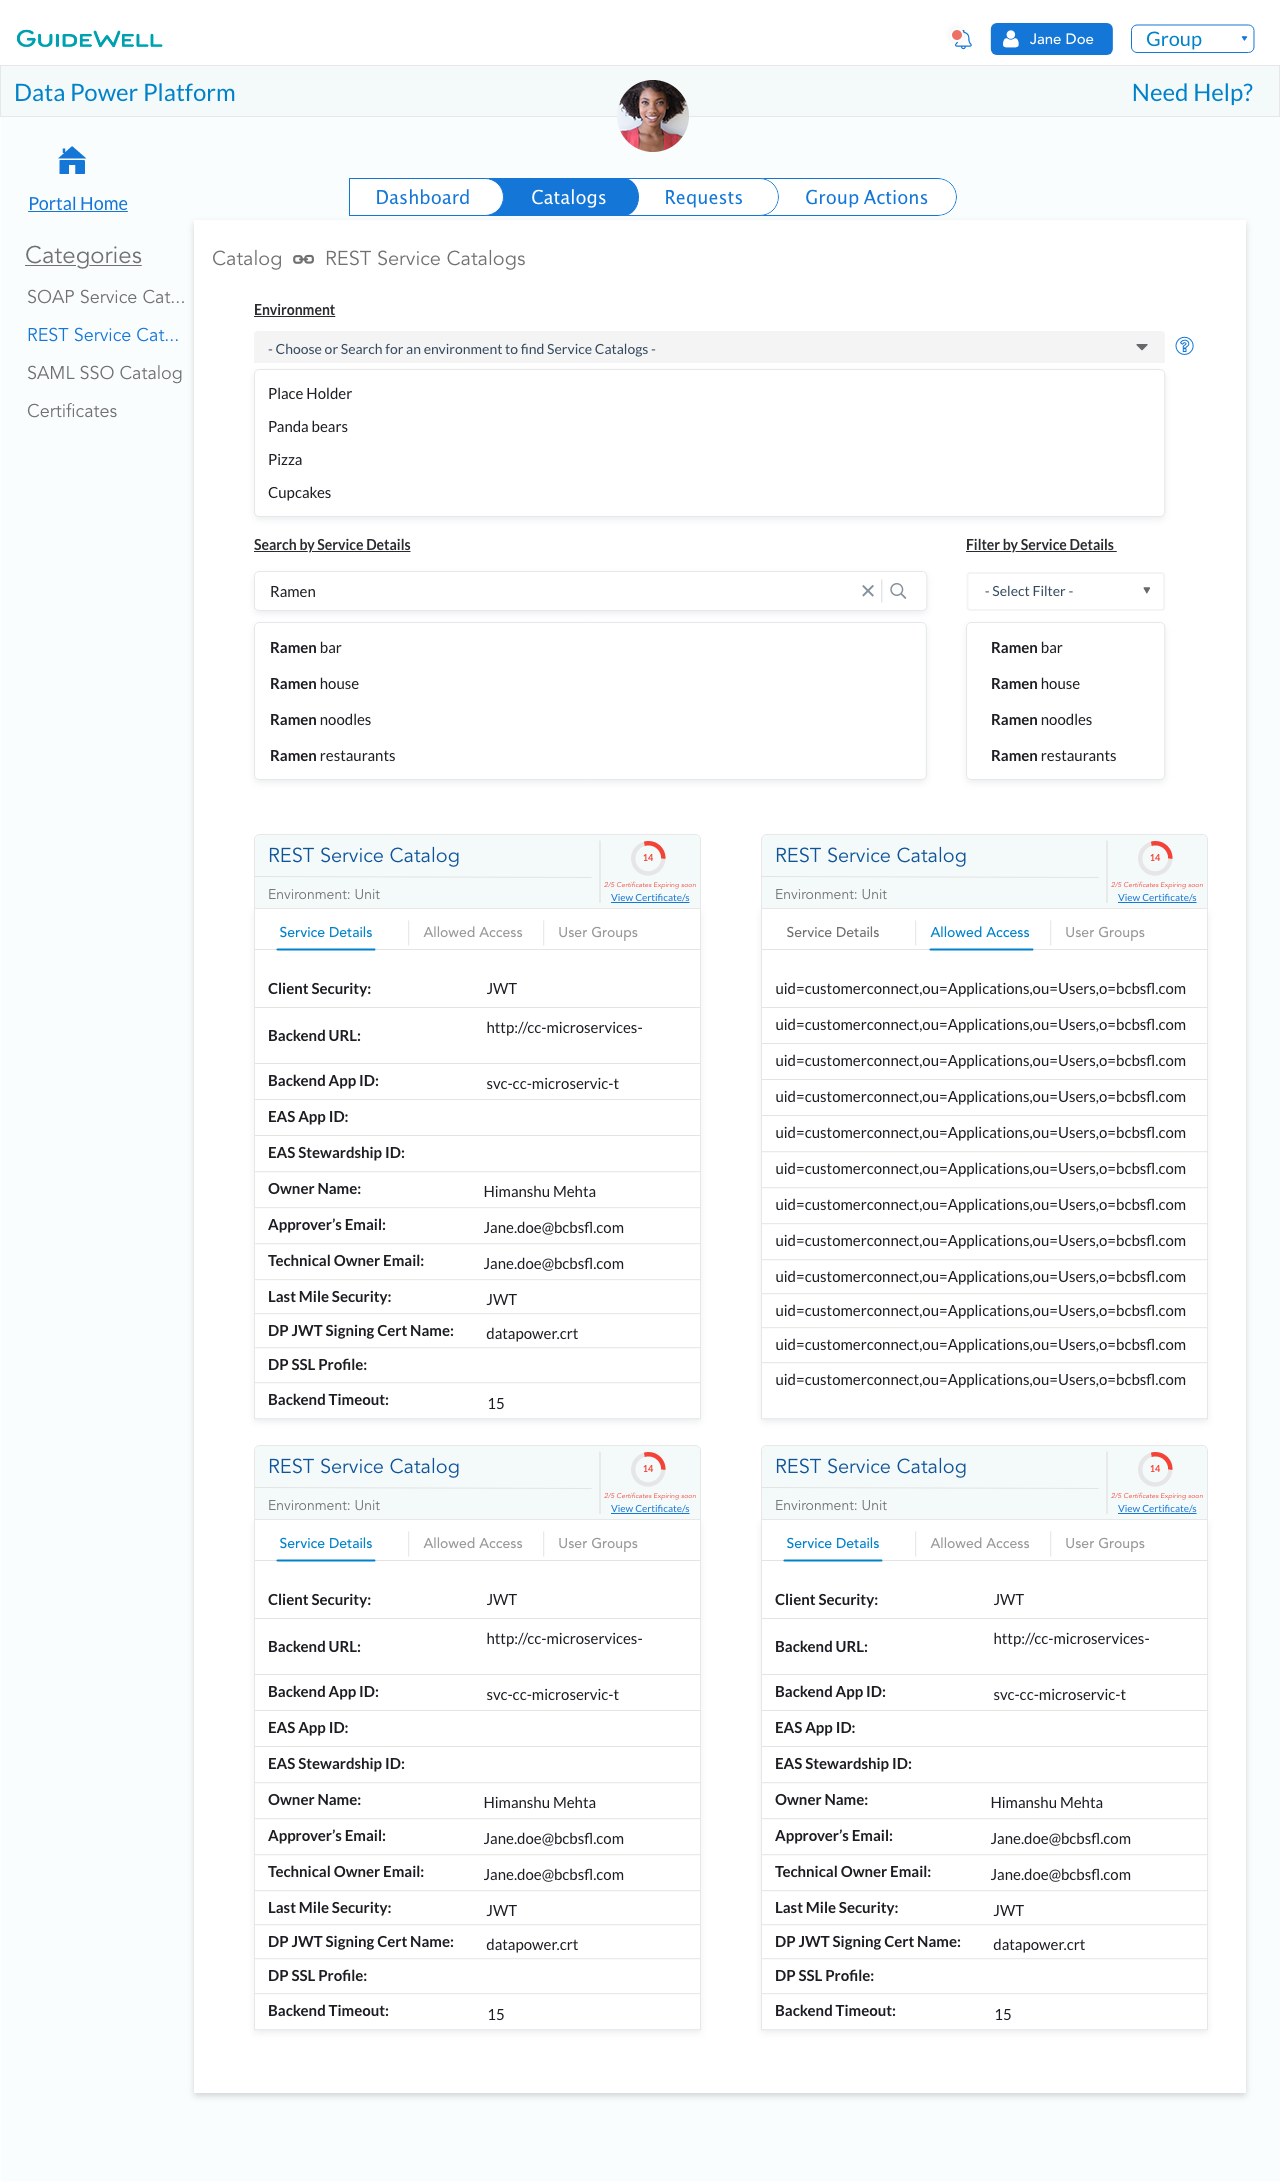This screenshot has height=2182, width=1280.
Task: Go to Portal Home link
Action: click(x=78, y=204)
